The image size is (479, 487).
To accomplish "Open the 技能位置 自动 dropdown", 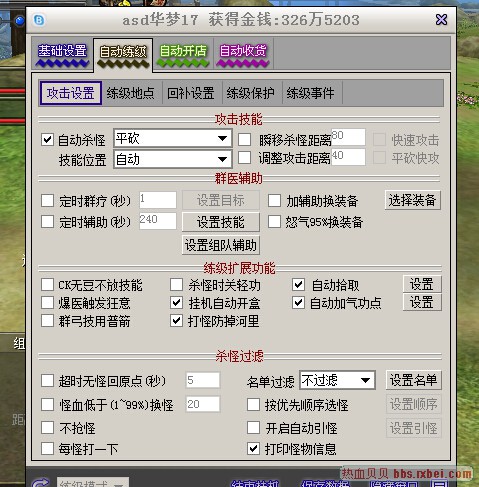I will coord(173,159).
